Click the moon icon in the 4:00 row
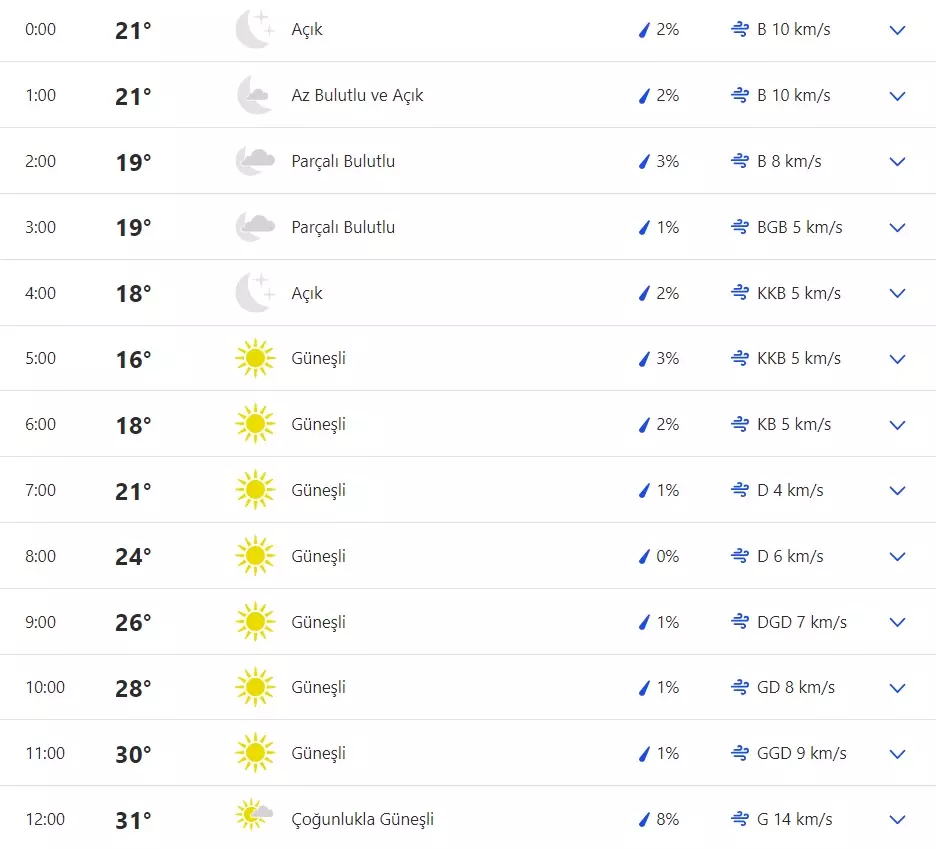Image resolution: width=936 pixels, height=849 pixels. pos(254,293)
